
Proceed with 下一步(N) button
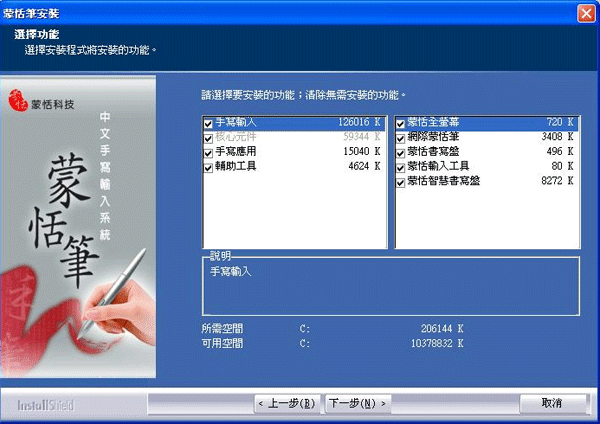[x=358, y=403]
